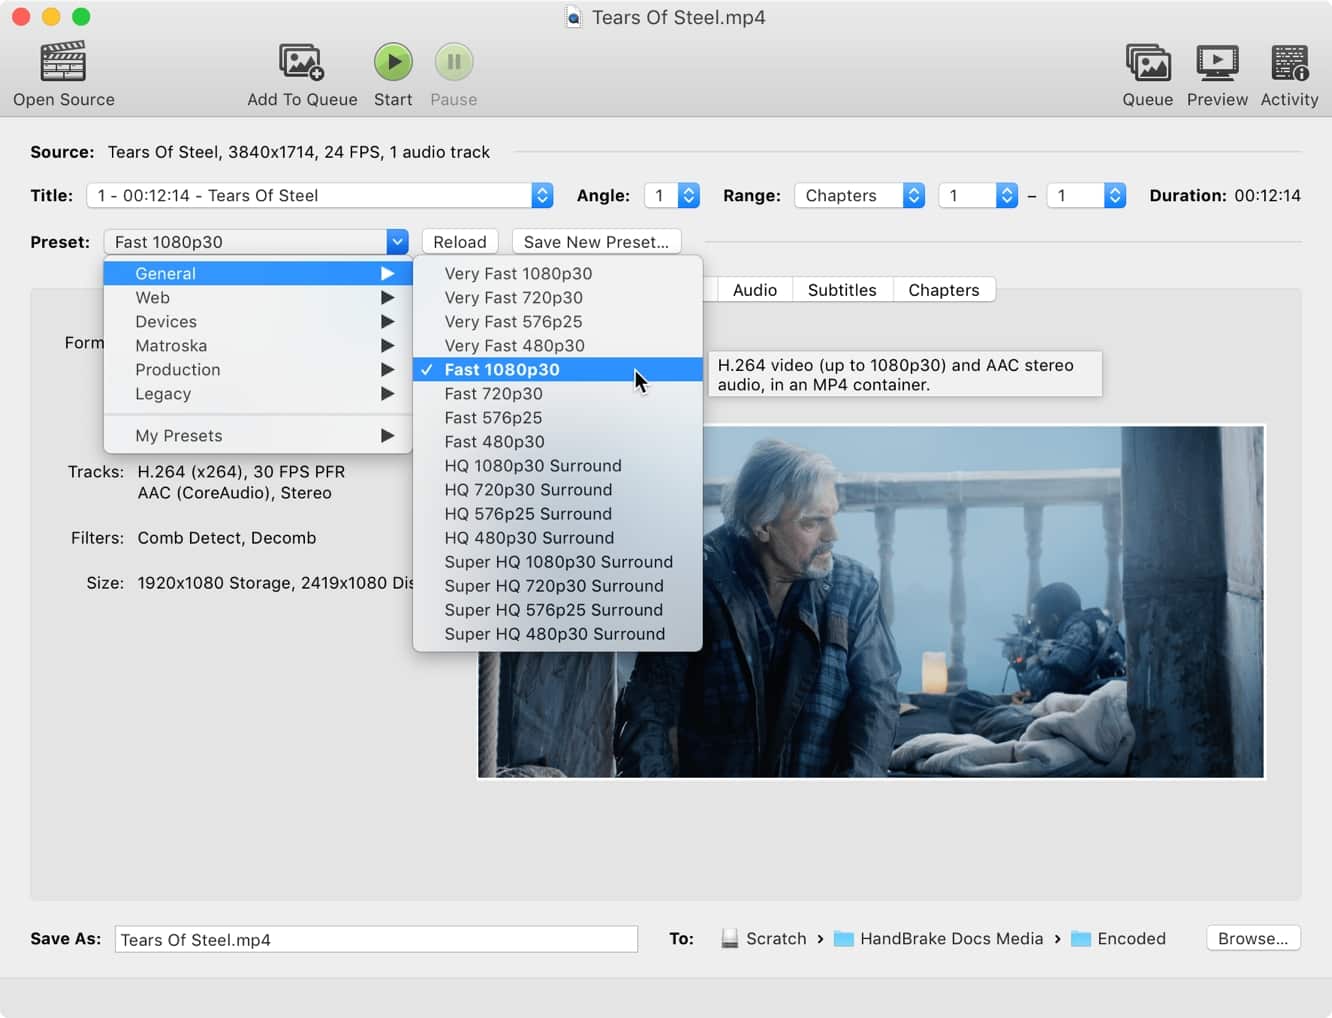Switch to the Subtitles tab

pyautogui.click(x=841, y=289)
